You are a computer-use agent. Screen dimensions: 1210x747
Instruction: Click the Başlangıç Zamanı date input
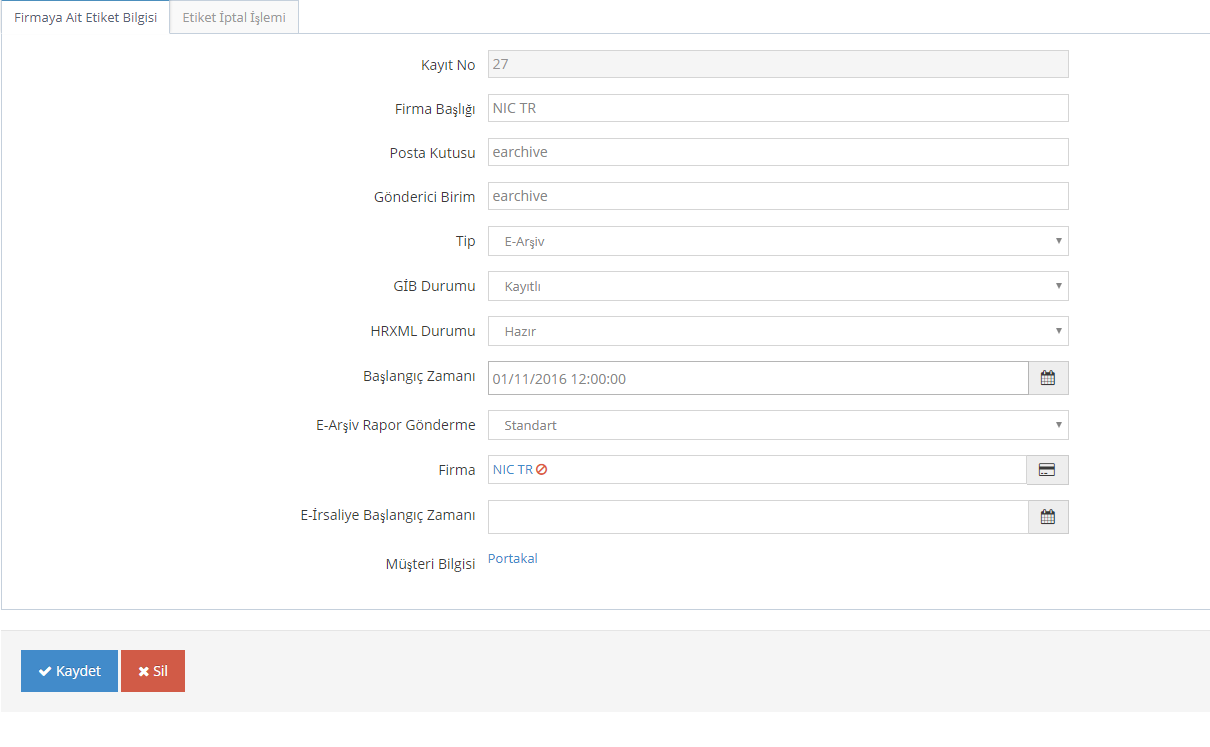coord(757,378)
